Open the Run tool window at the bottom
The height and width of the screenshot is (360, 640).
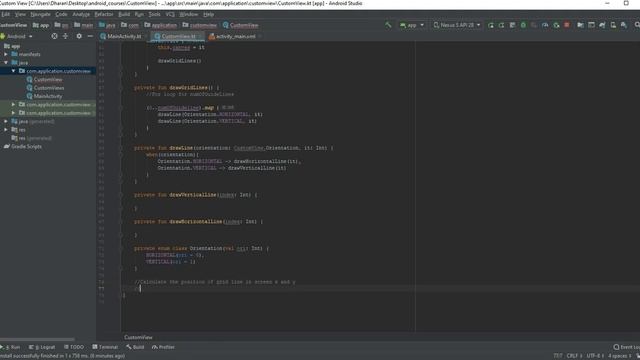(x=10, y=347)
